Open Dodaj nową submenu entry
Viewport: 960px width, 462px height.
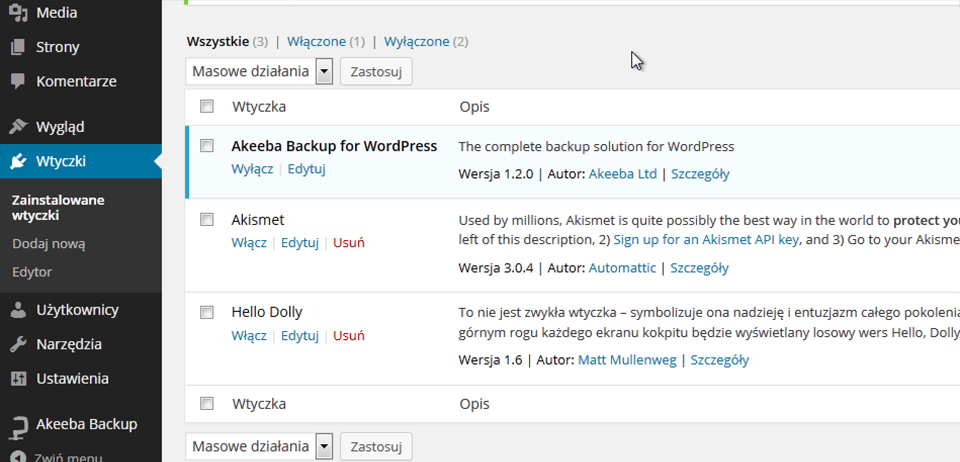[48, 244]
